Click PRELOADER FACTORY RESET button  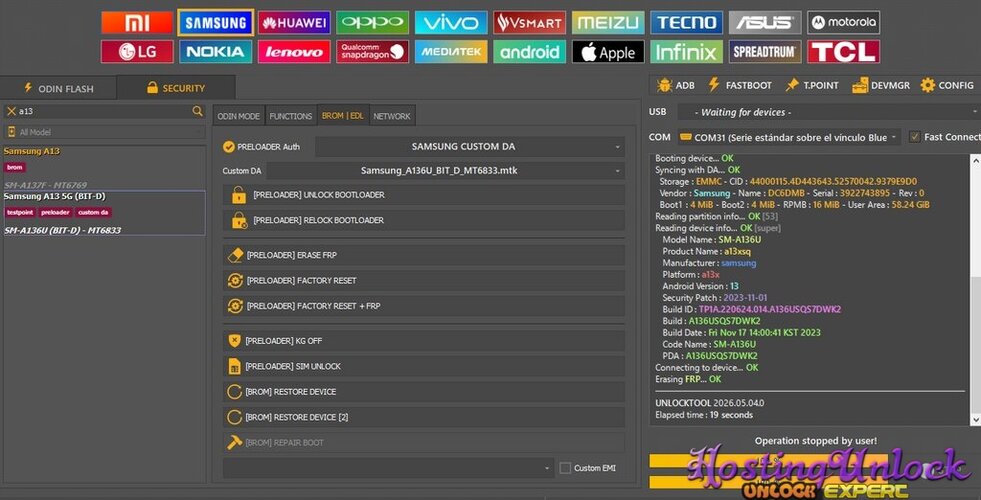[424, 280]
